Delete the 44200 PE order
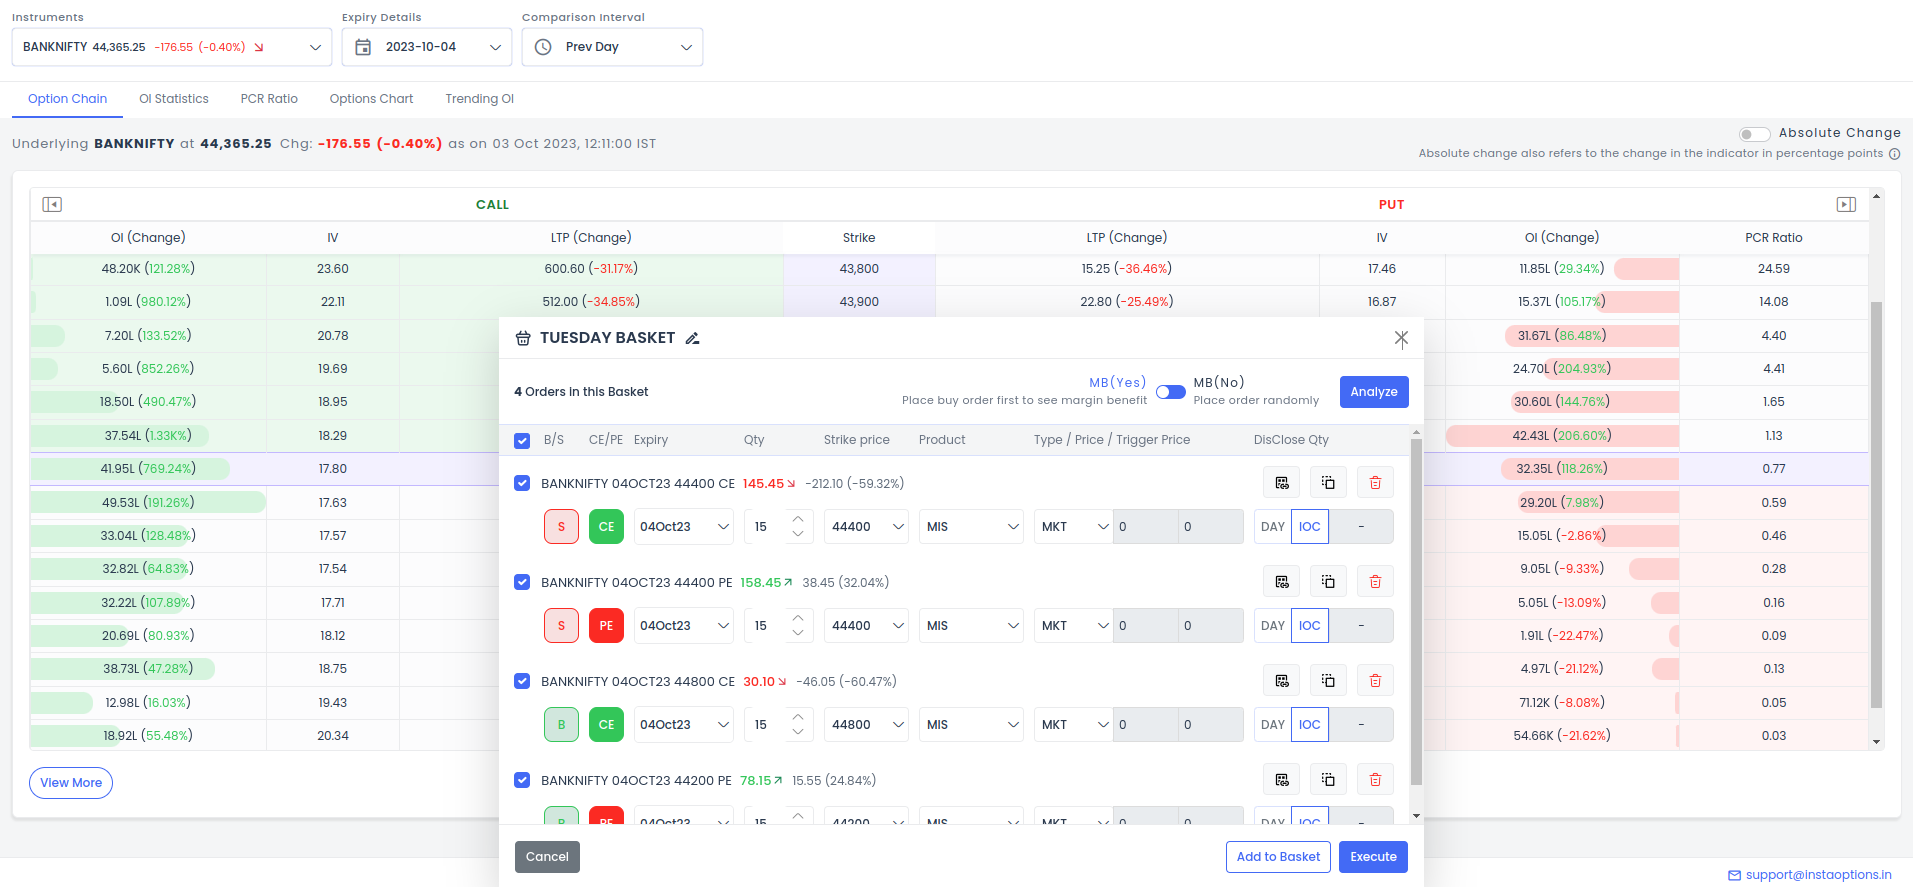The height and width of the screenshot is (887, 1913). click(1375, 780)
